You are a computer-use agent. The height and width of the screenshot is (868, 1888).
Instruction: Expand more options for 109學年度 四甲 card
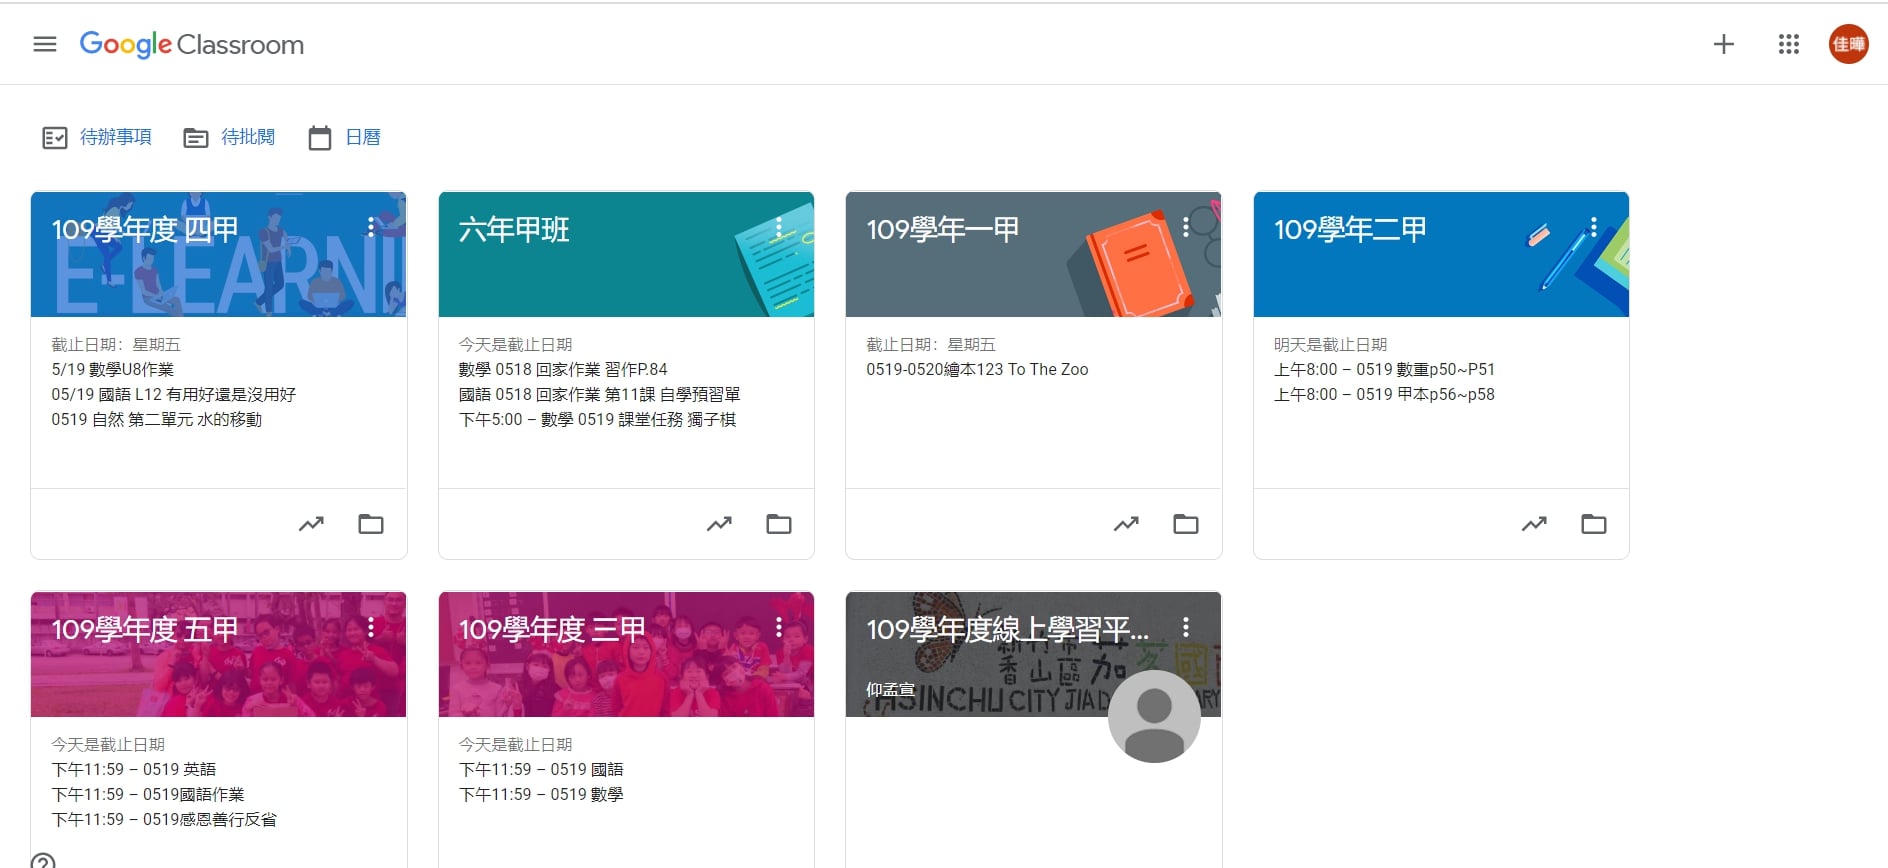pyautogui.click(x=371, y=227)
